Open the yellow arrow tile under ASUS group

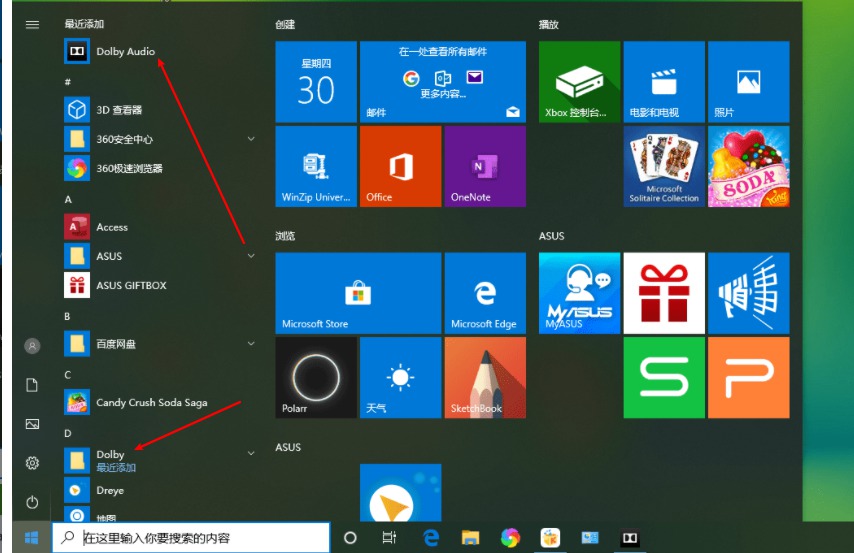(x=400, y=493)
